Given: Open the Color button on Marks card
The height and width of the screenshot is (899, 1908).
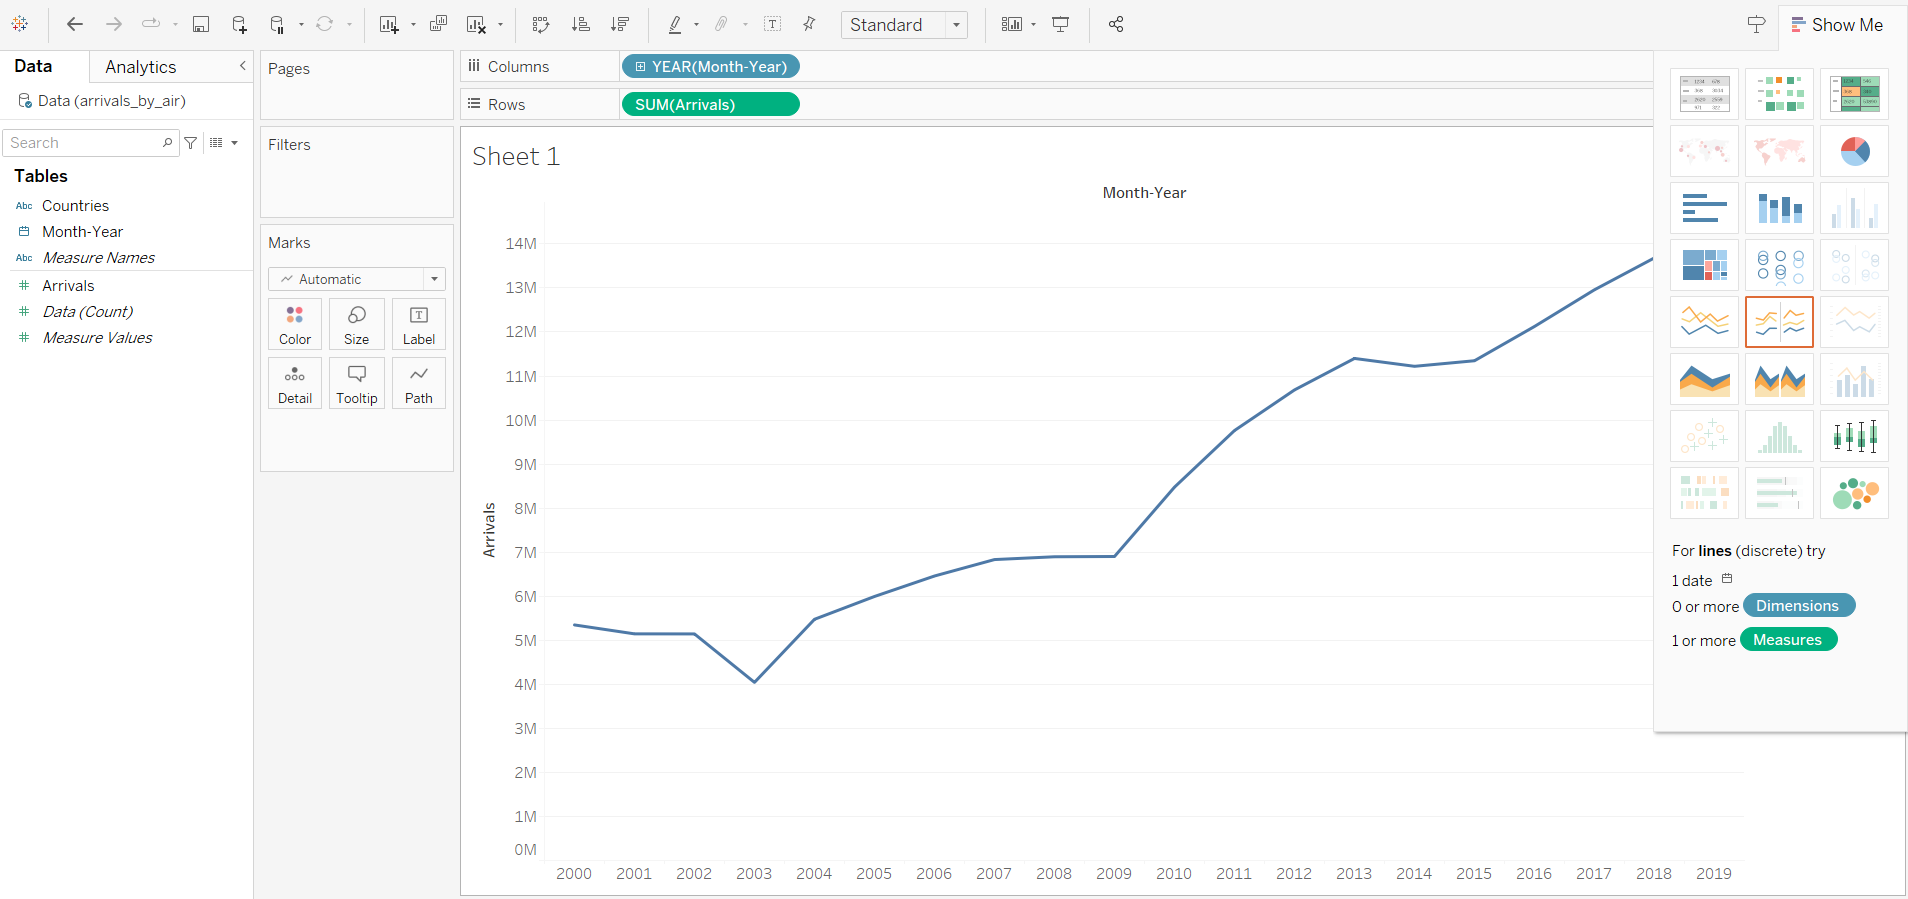Looking at the screenshot, I should 295,325.
